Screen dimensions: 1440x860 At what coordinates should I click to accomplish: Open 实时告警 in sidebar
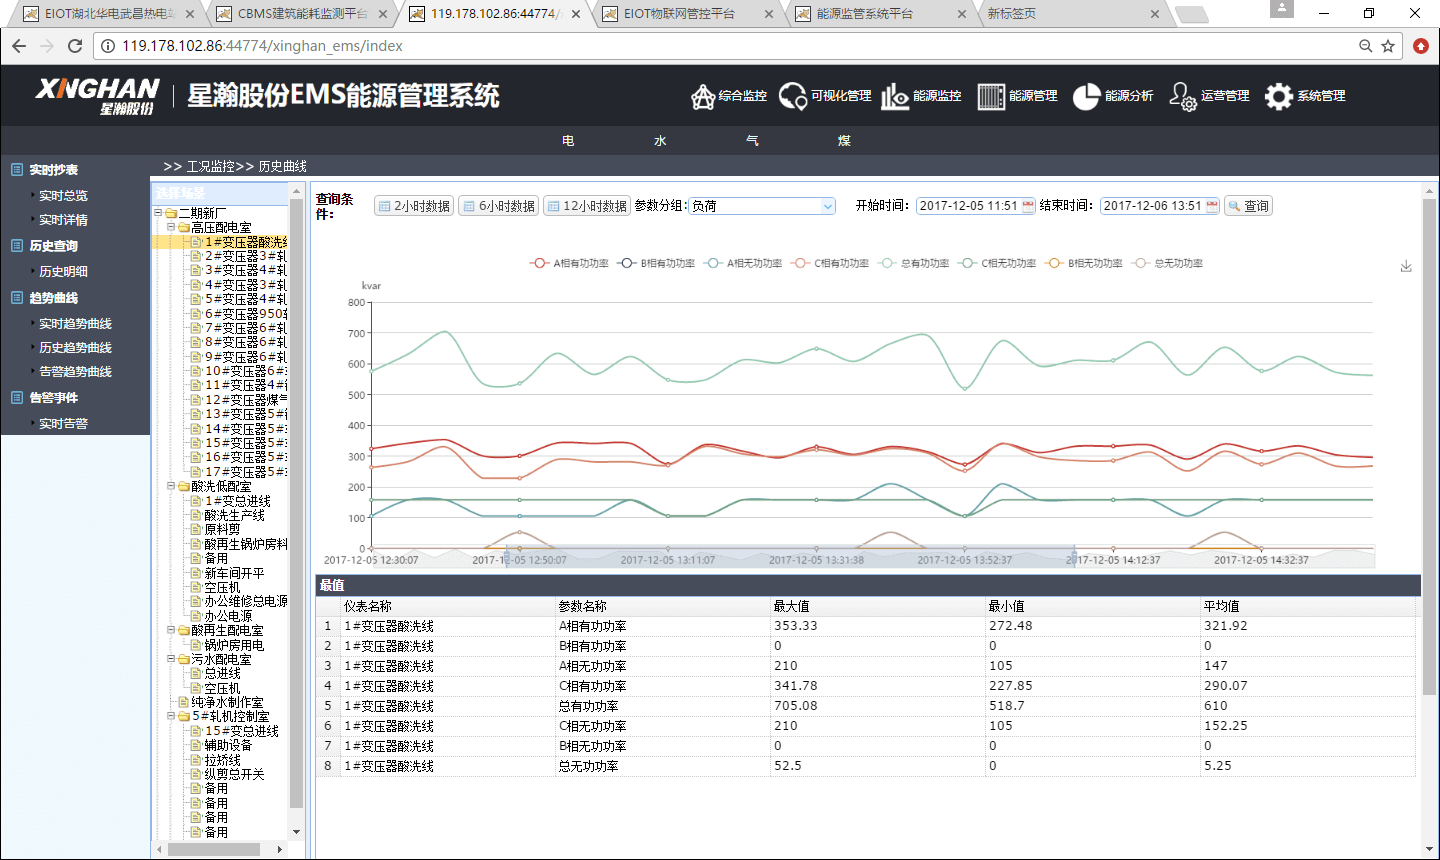tap(63, 424)
